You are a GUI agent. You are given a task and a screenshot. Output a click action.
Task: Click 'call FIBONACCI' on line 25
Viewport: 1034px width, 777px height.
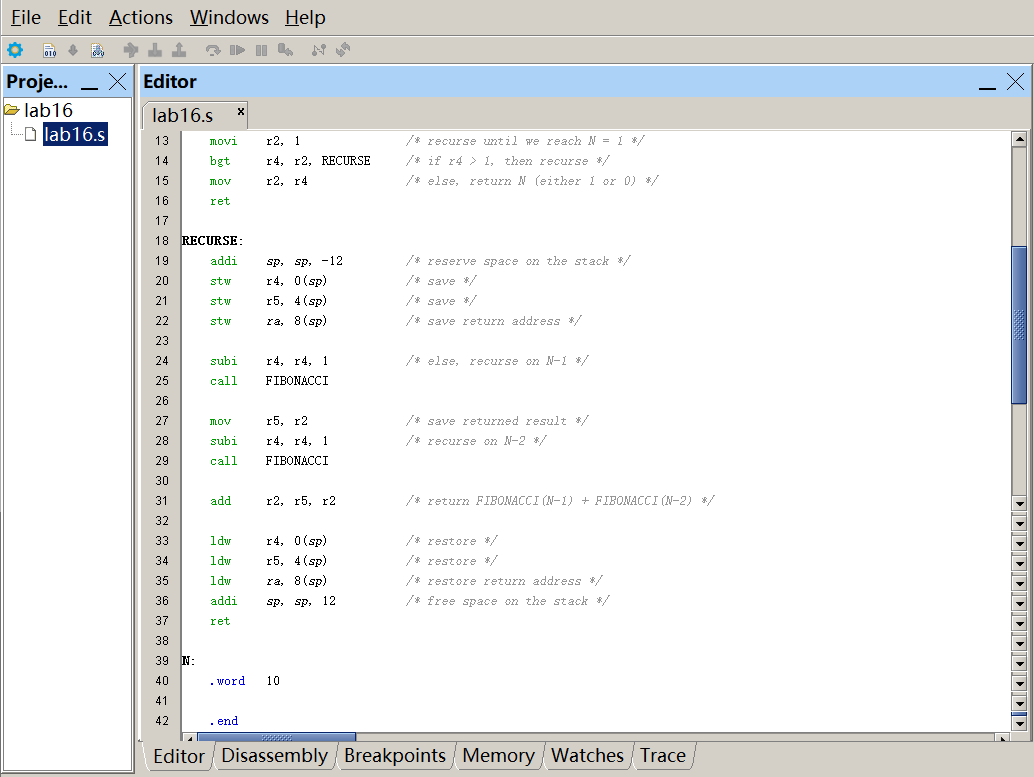pyautogui.click(x=269, y=381)
